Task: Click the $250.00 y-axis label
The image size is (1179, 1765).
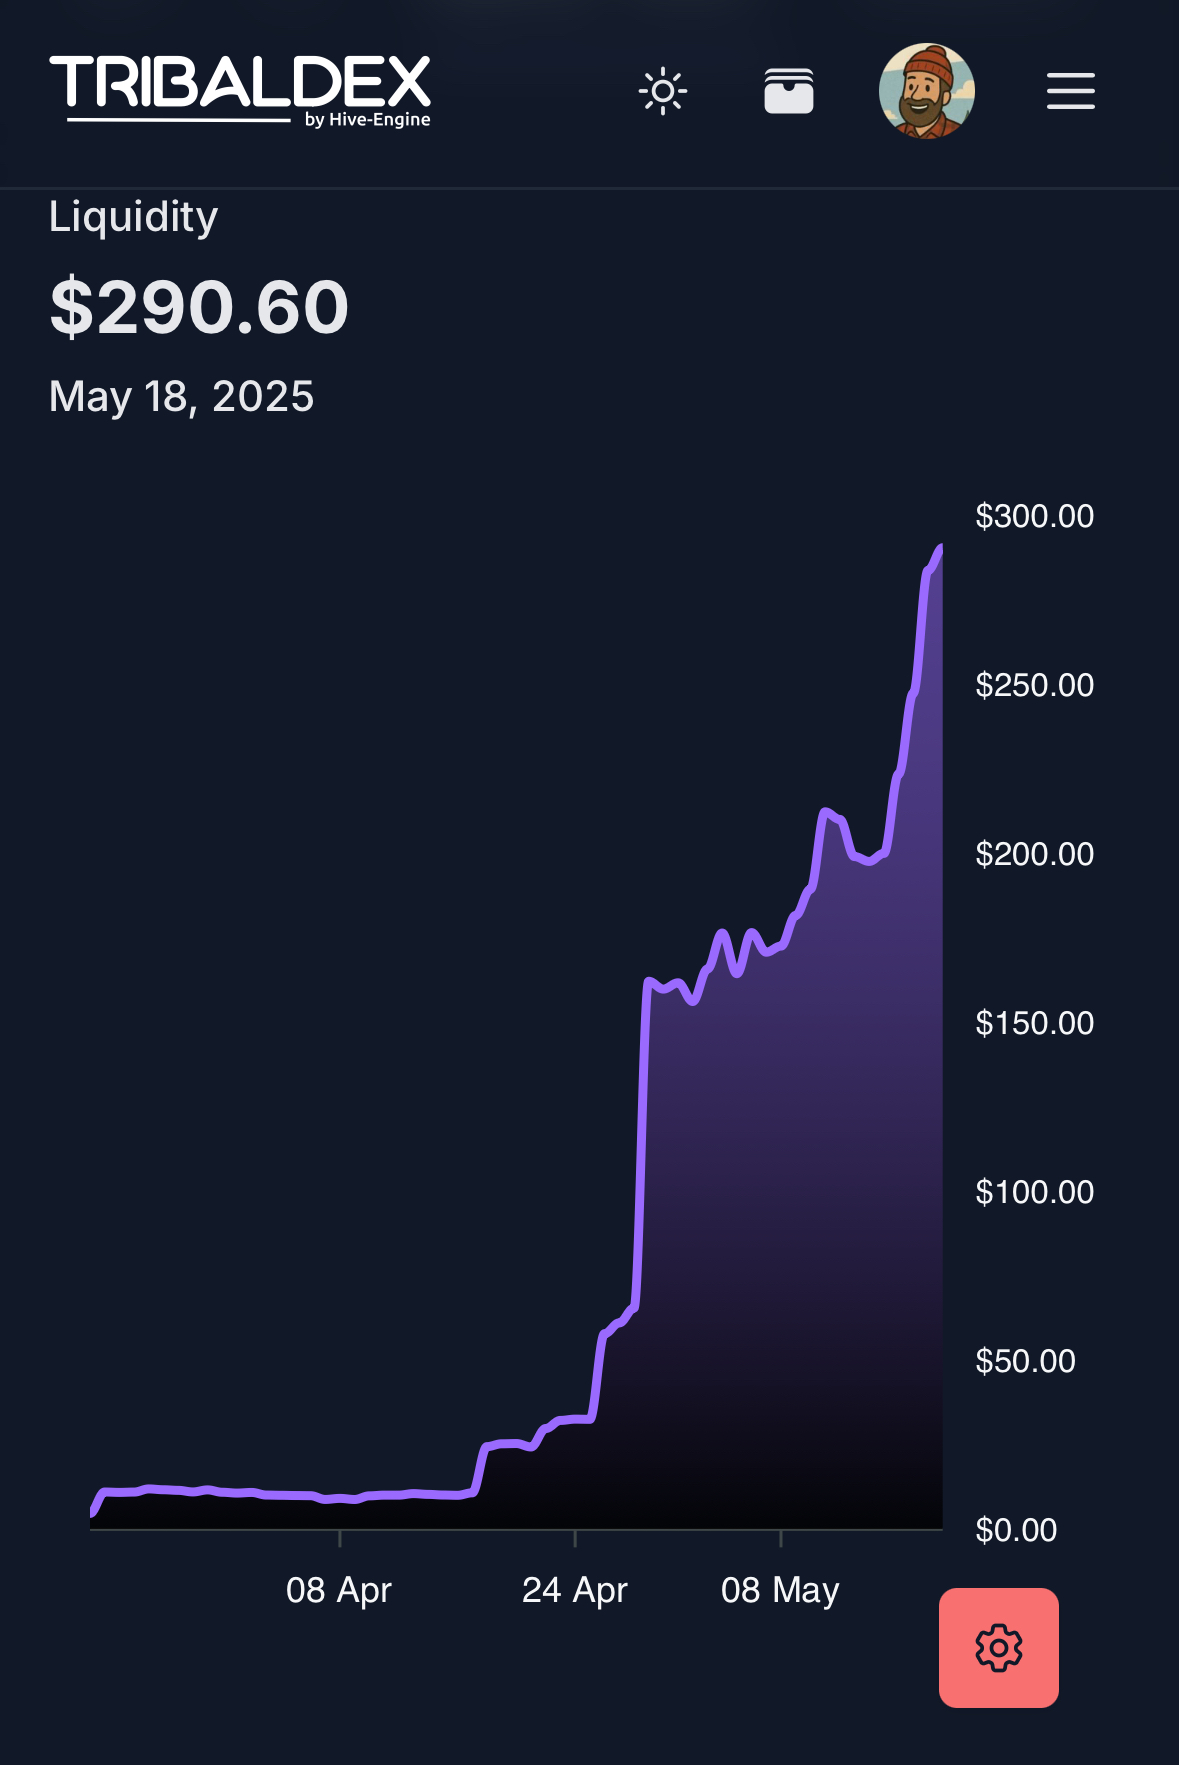Action: [x=1035, y=685]
